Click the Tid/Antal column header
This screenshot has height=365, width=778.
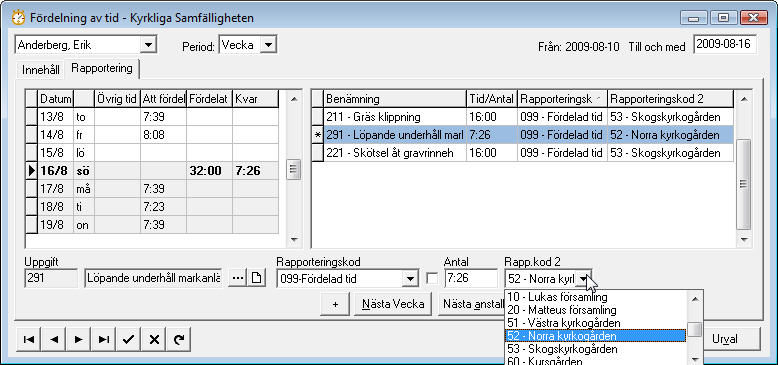pyautogui.click(x=492, y=99)
